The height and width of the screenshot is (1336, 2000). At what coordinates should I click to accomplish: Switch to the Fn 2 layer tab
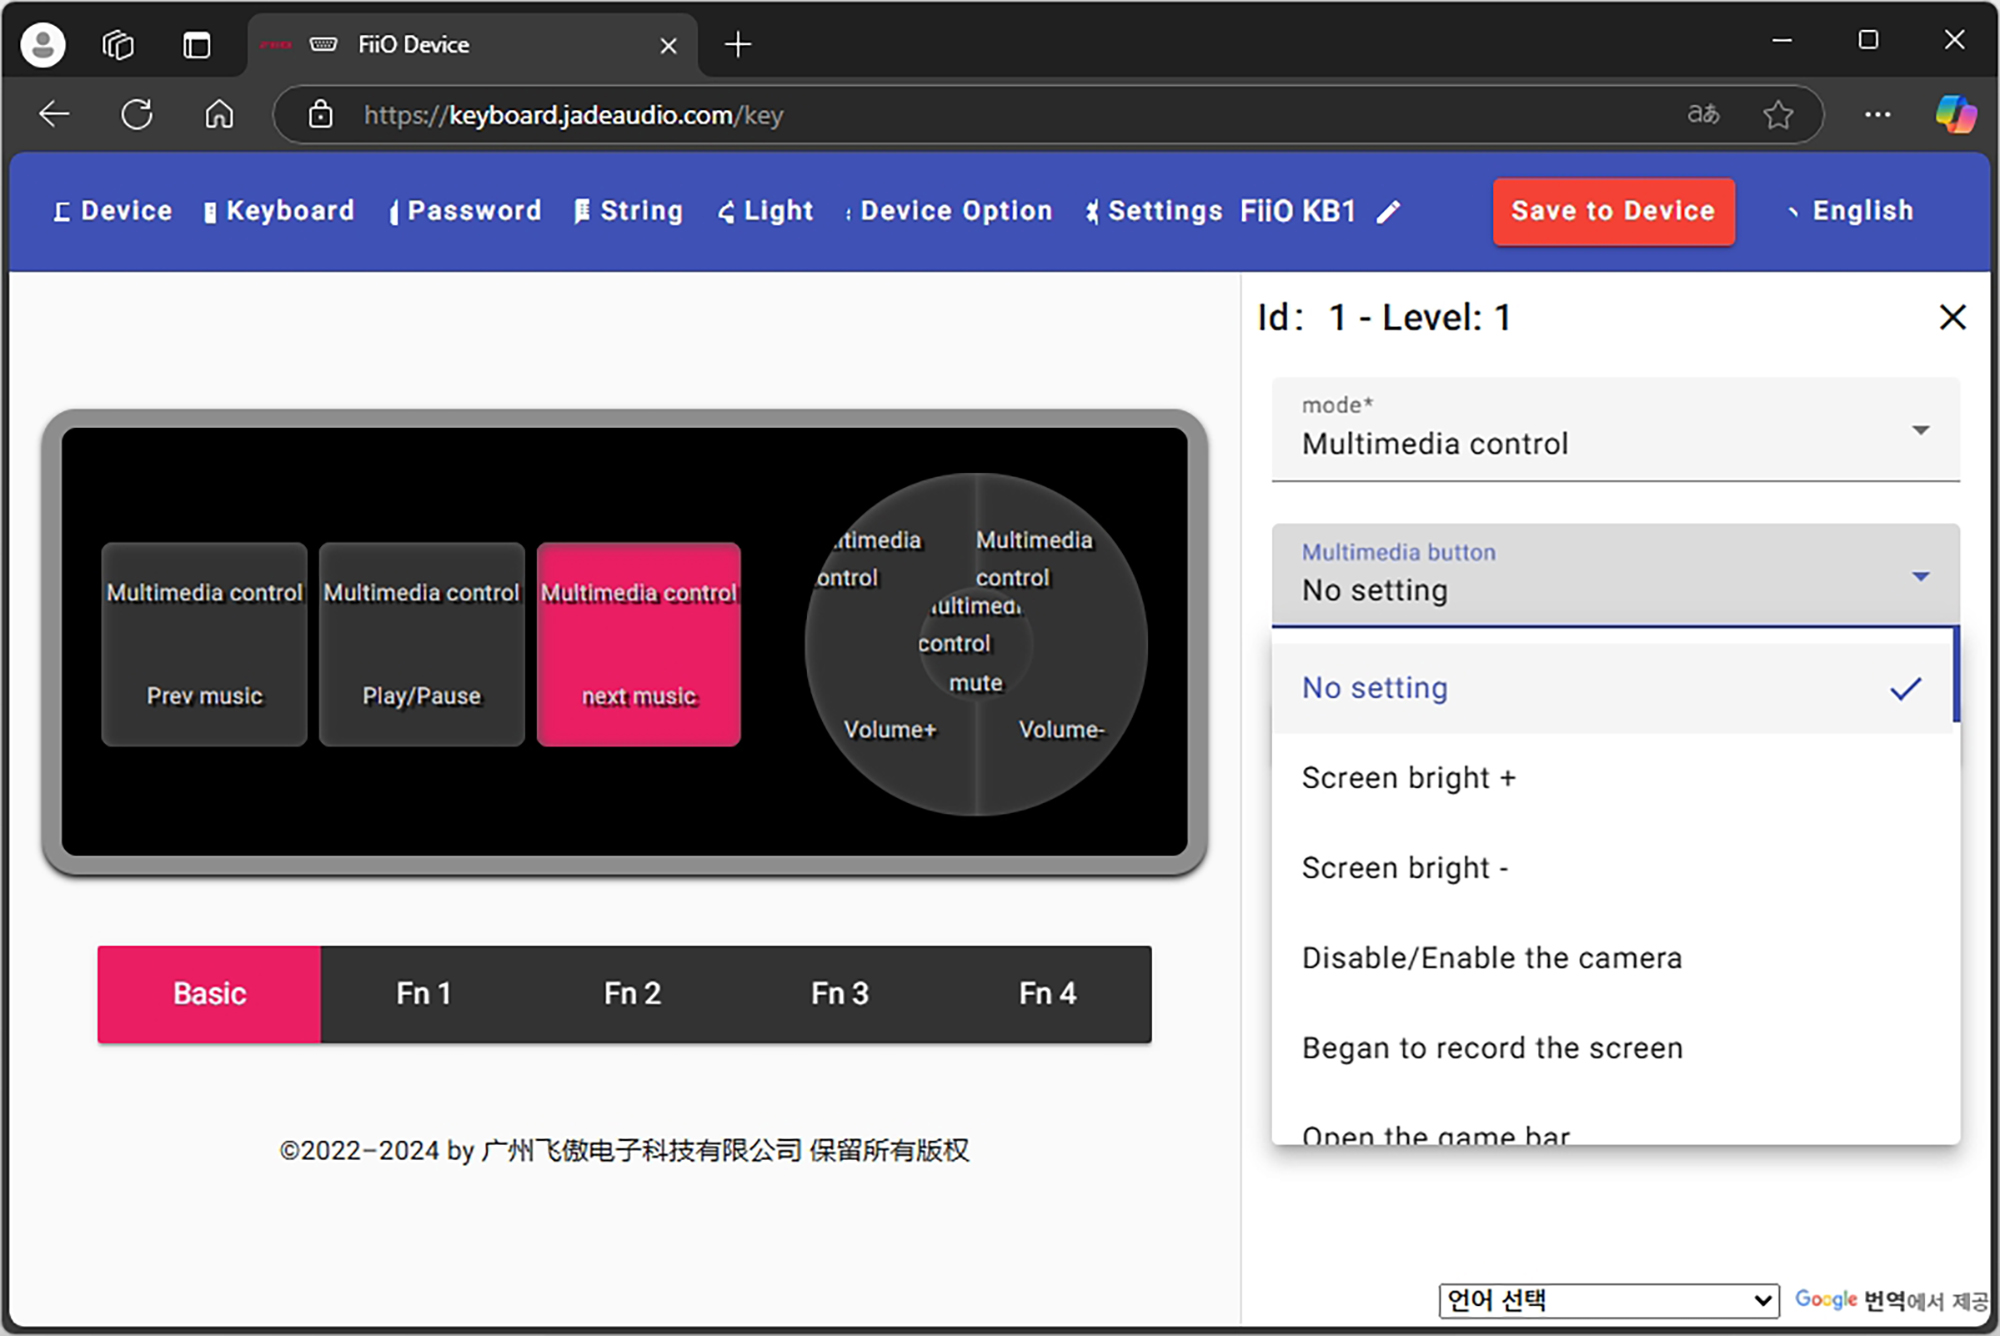tap(632, 994)
